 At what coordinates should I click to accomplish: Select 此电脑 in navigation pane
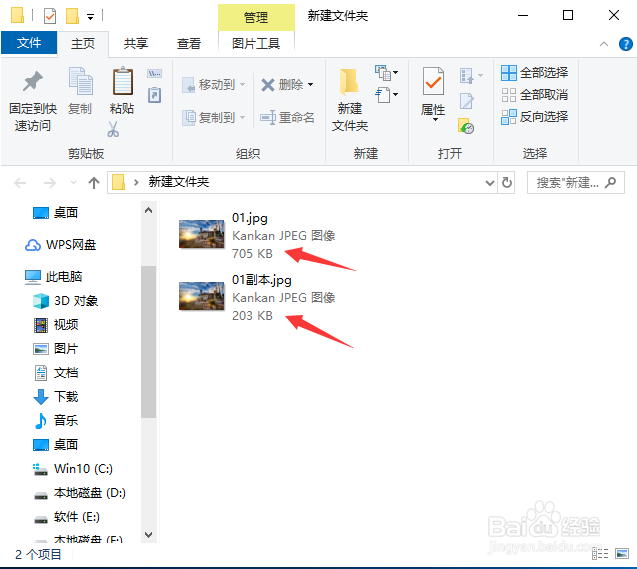tap(53, 277)
